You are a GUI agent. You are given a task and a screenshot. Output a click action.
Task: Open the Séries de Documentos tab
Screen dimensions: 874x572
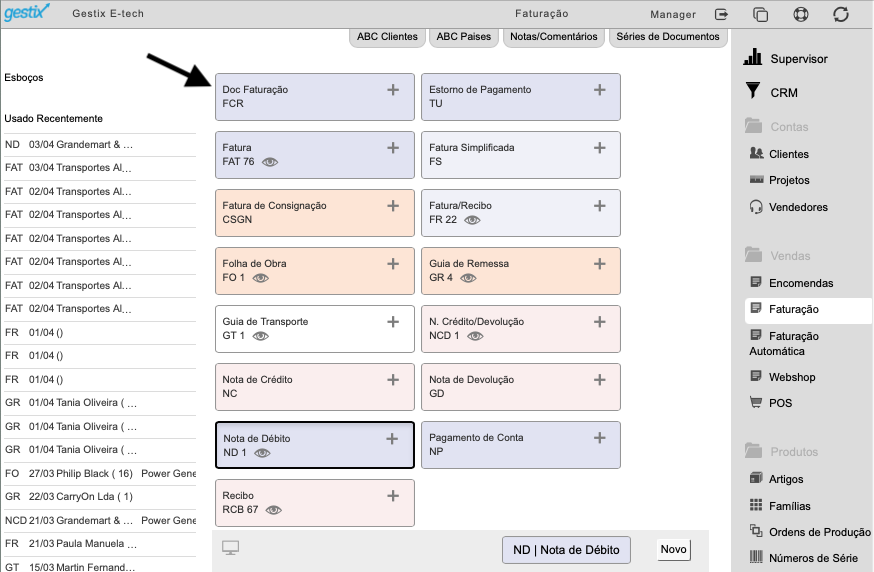(x=668, y=37)
